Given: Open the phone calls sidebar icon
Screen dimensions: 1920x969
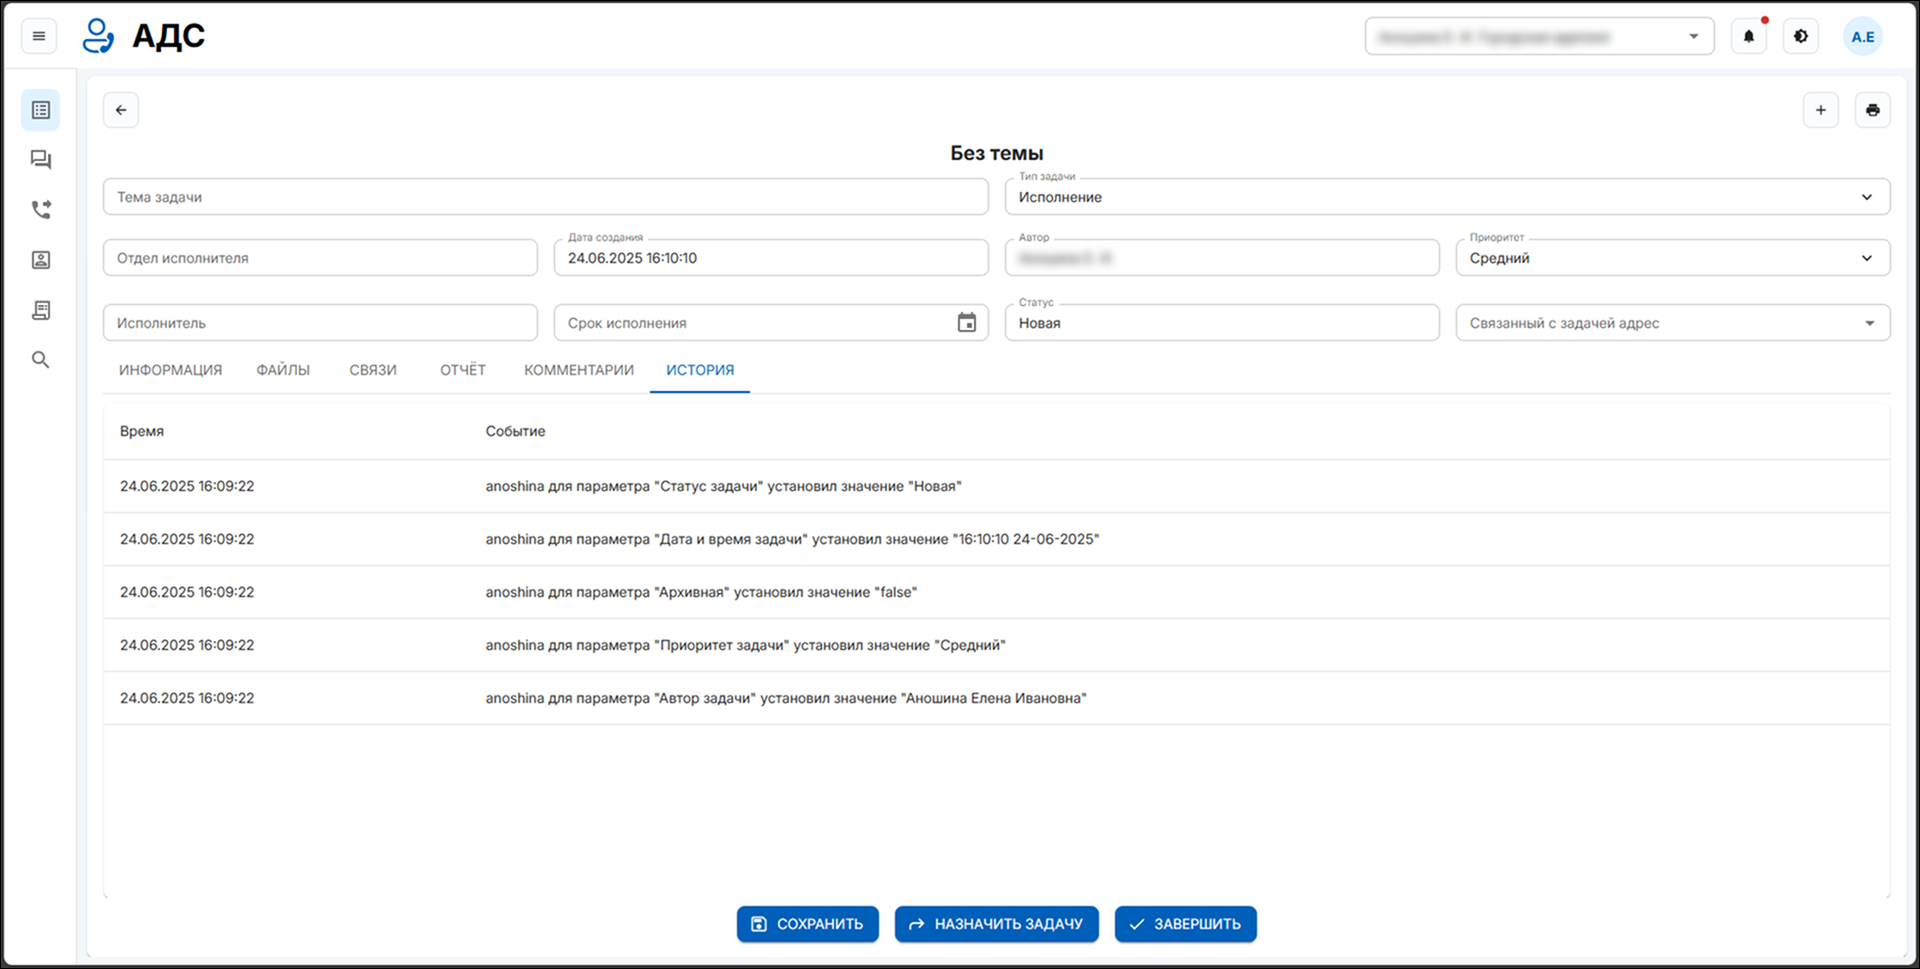Looking at the screenshot, I should [x=41, y=210].
